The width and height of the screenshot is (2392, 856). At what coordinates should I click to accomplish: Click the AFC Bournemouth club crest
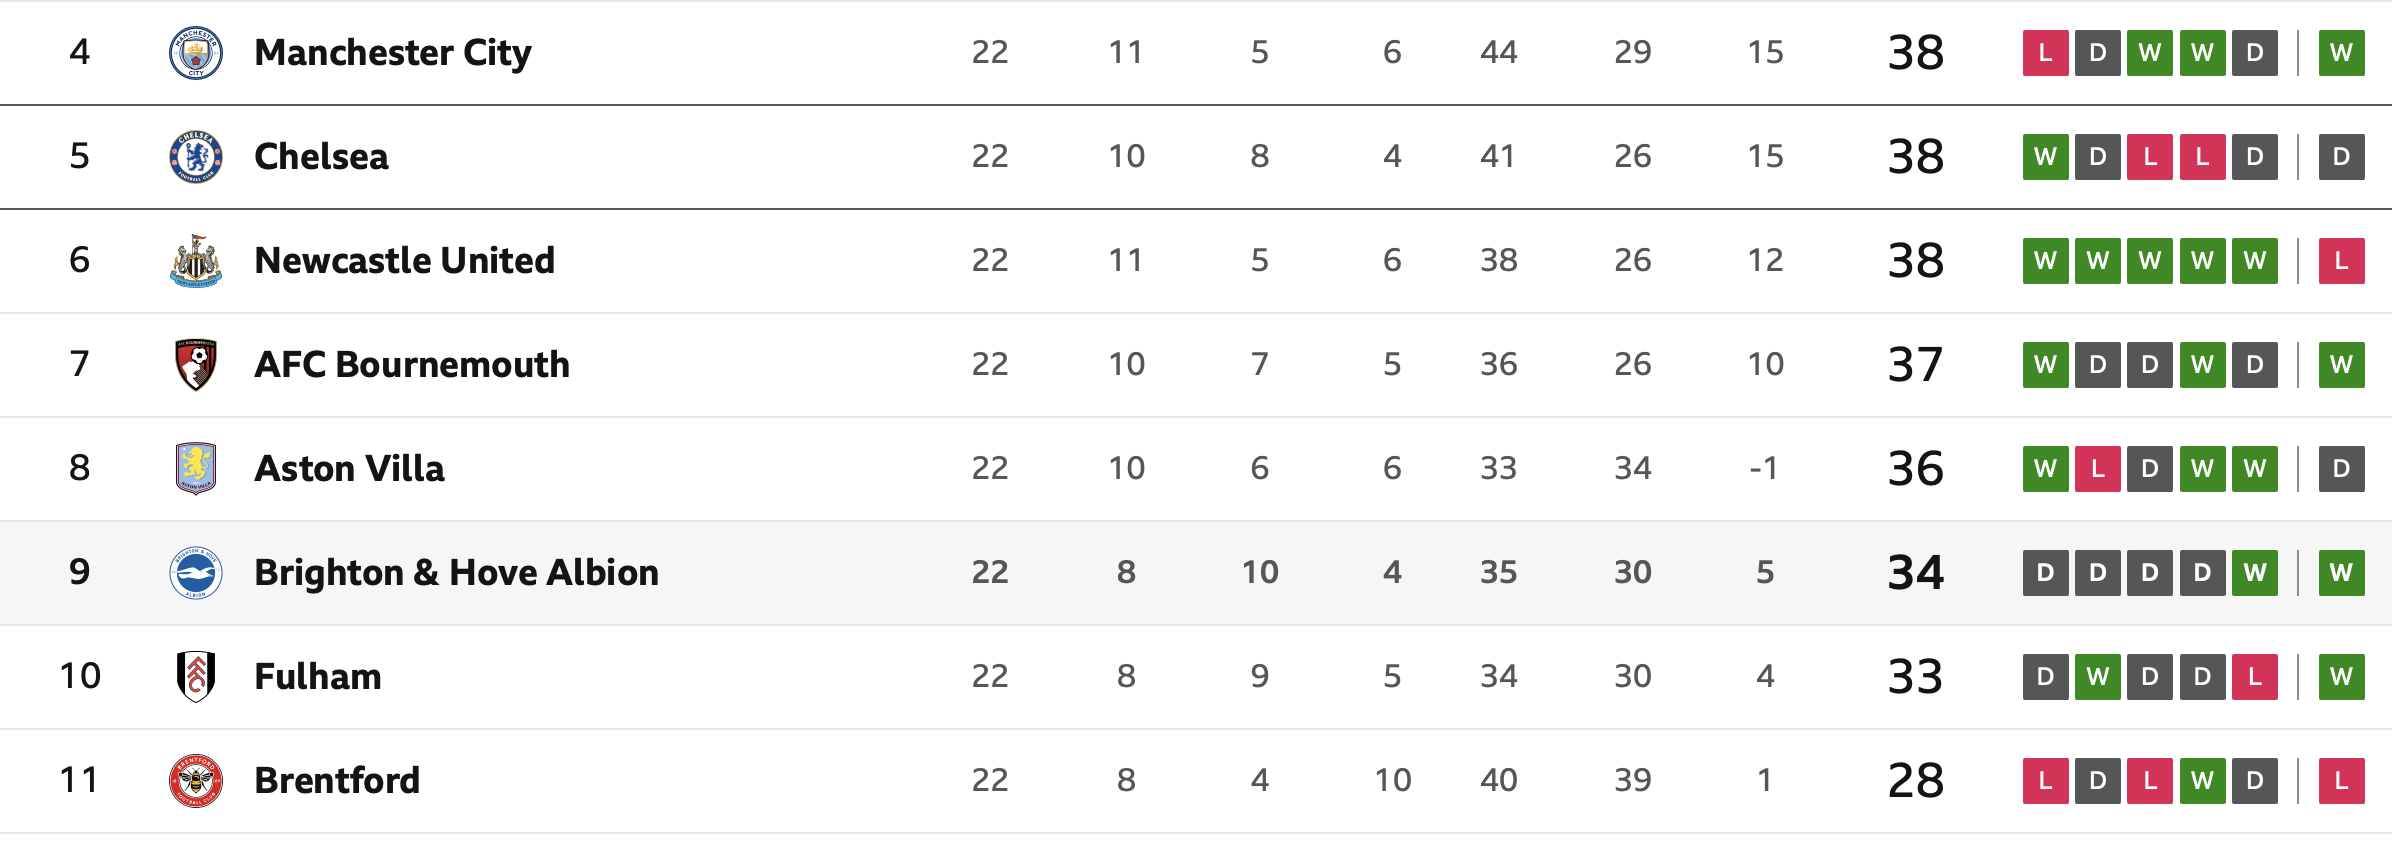pos(196,365)
